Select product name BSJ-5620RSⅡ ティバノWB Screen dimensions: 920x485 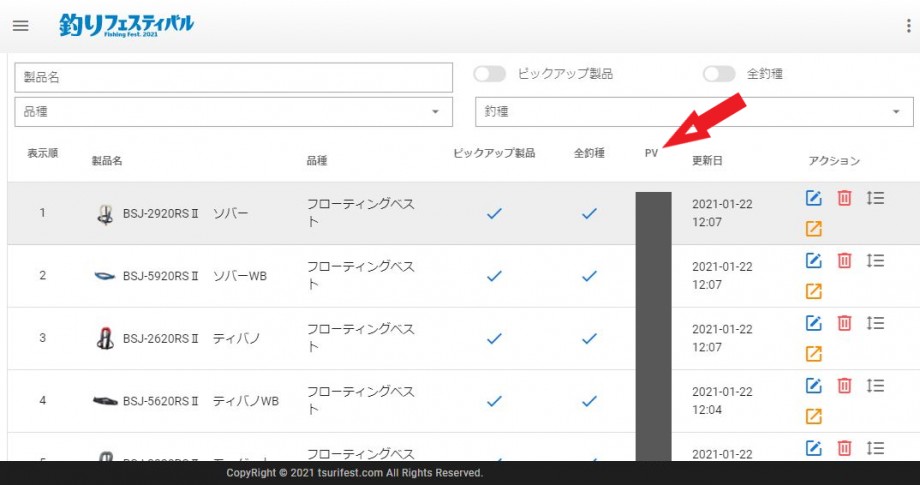201,401
